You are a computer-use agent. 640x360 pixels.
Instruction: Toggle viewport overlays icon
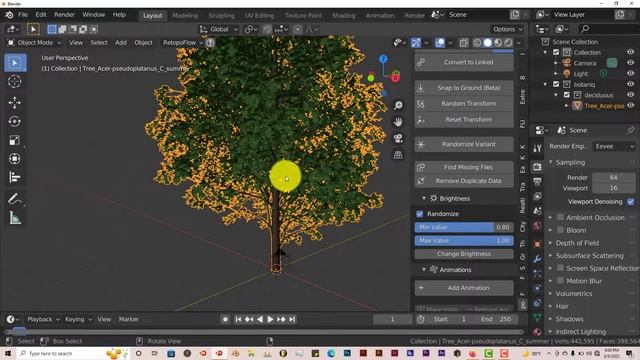[440, 42]
